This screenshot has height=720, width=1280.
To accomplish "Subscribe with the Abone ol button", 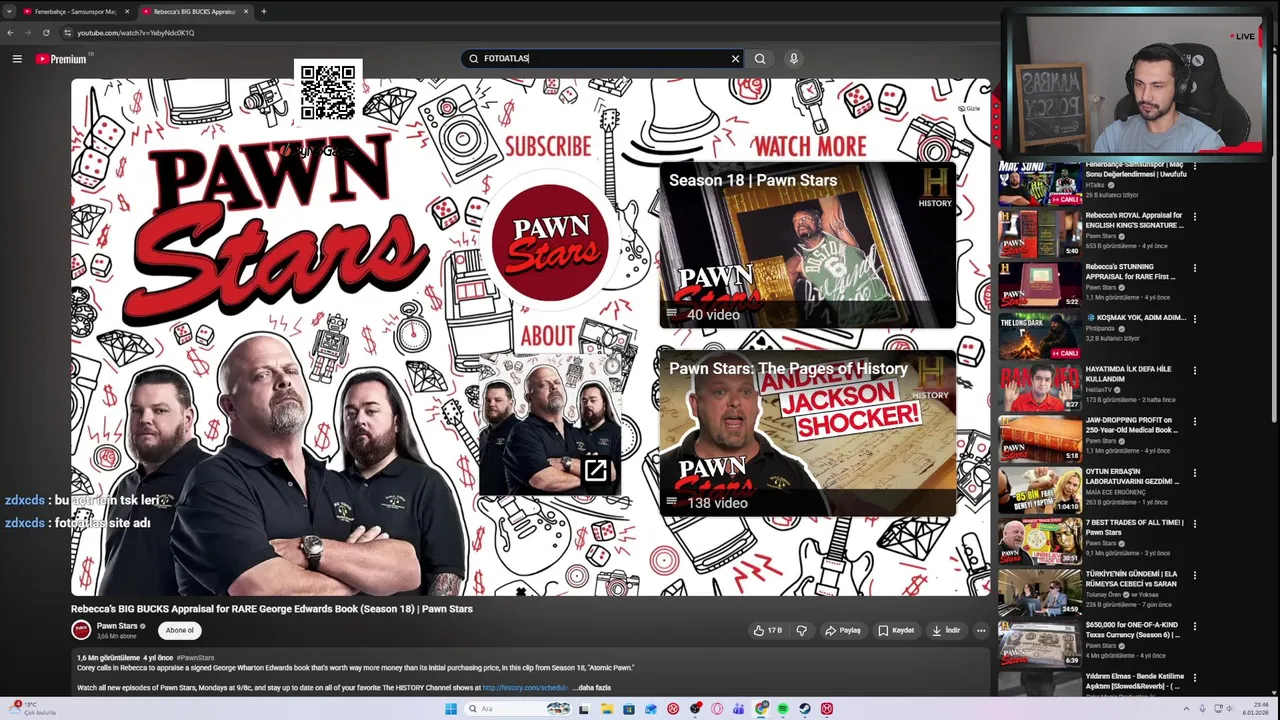I will (x=180, y=630).
